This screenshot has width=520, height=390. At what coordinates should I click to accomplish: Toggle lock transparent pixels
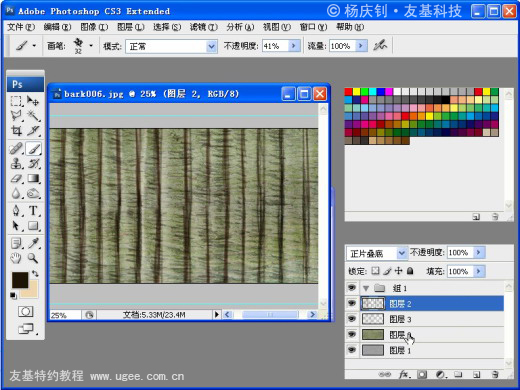click(x=375, y=271)
